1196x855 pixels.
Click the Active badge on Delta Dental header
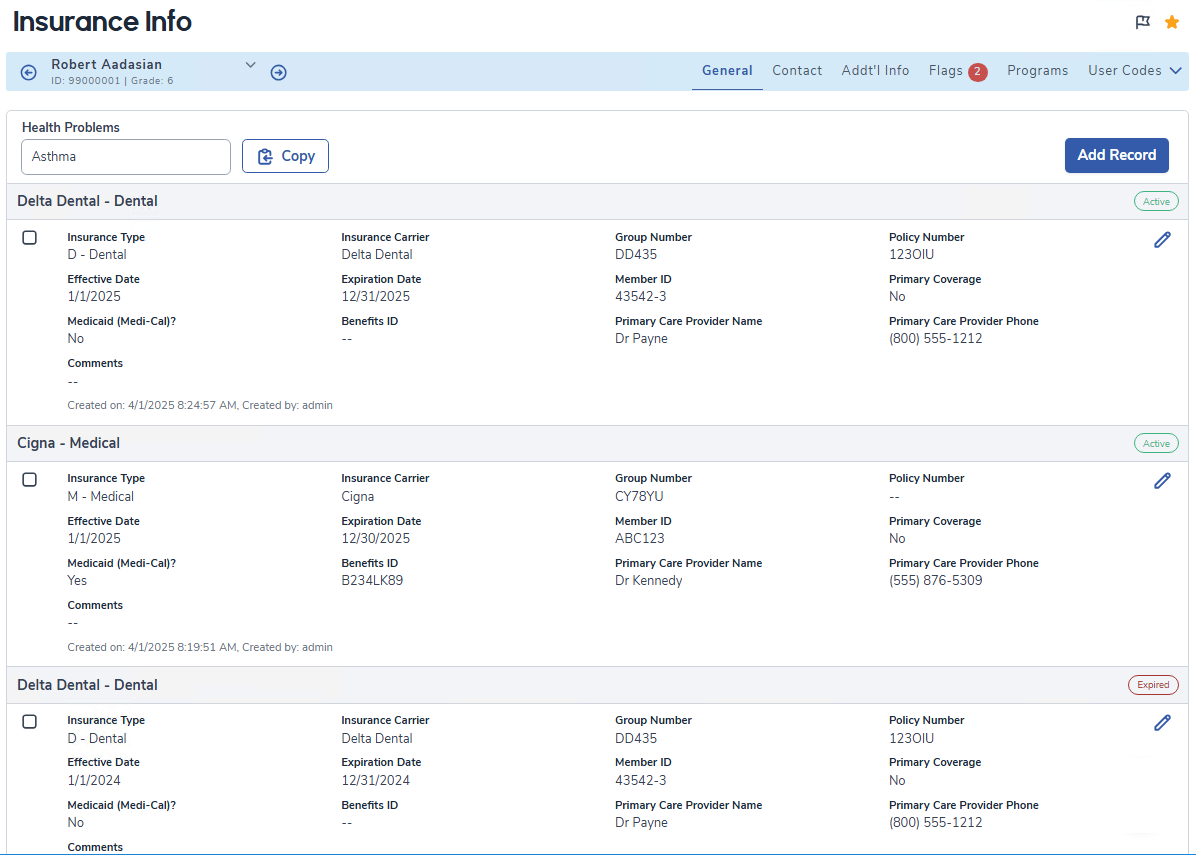tap(1156, 201)
